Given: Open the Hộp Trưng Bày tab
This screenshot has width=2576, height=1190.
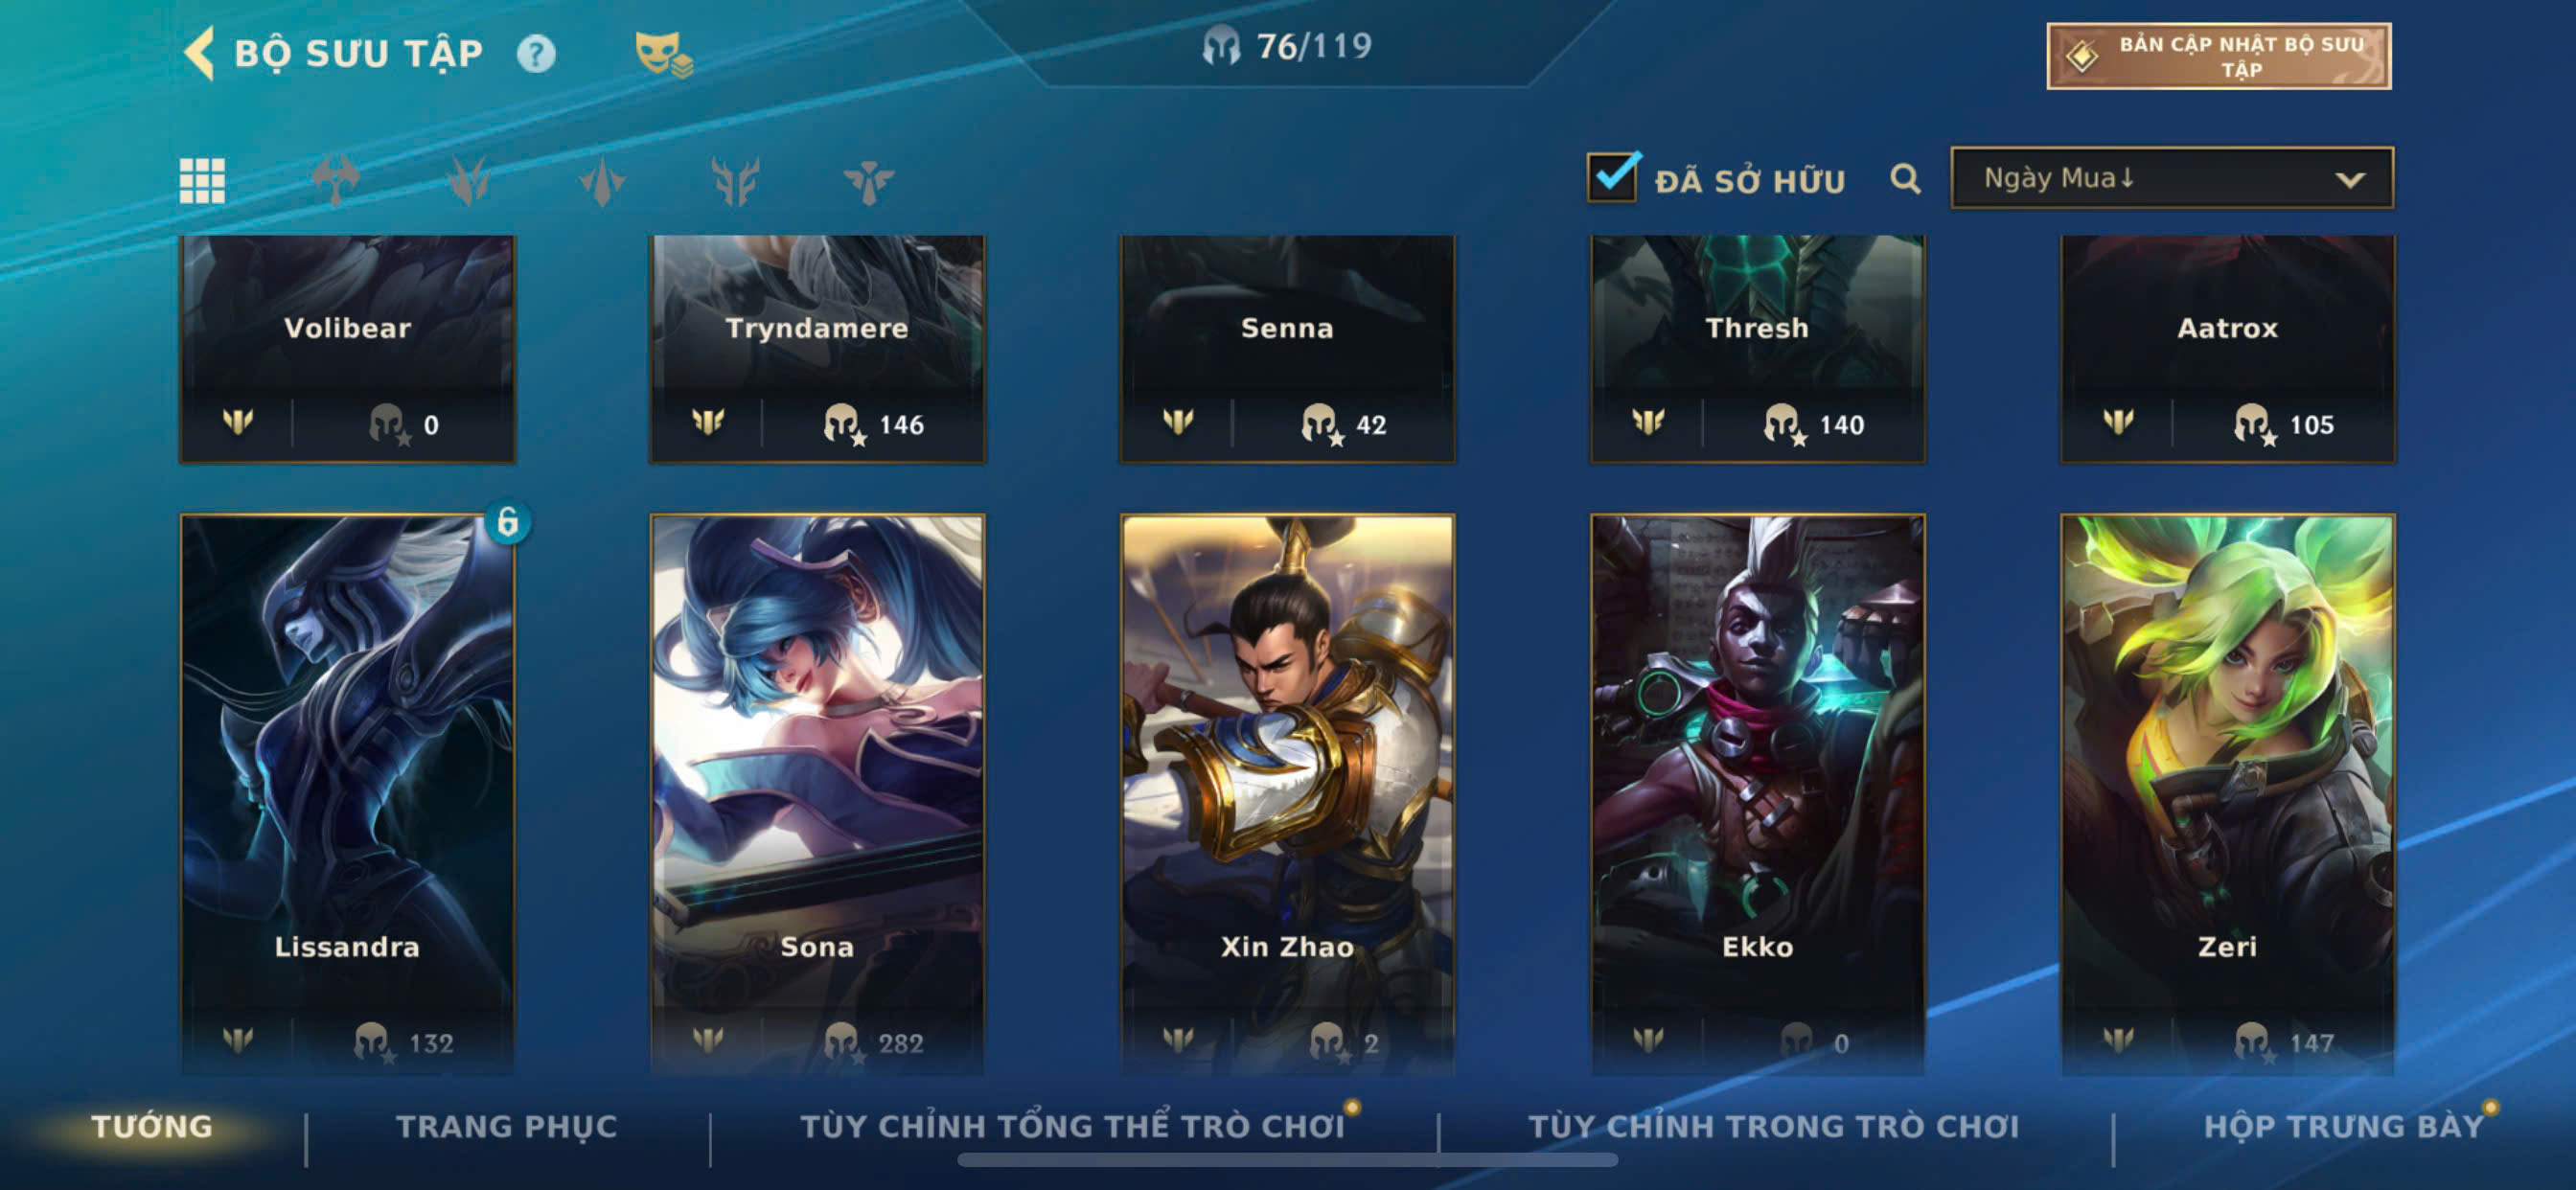Looking at the screenshot, I should pyautogui.click(x=2343, y=1126).
